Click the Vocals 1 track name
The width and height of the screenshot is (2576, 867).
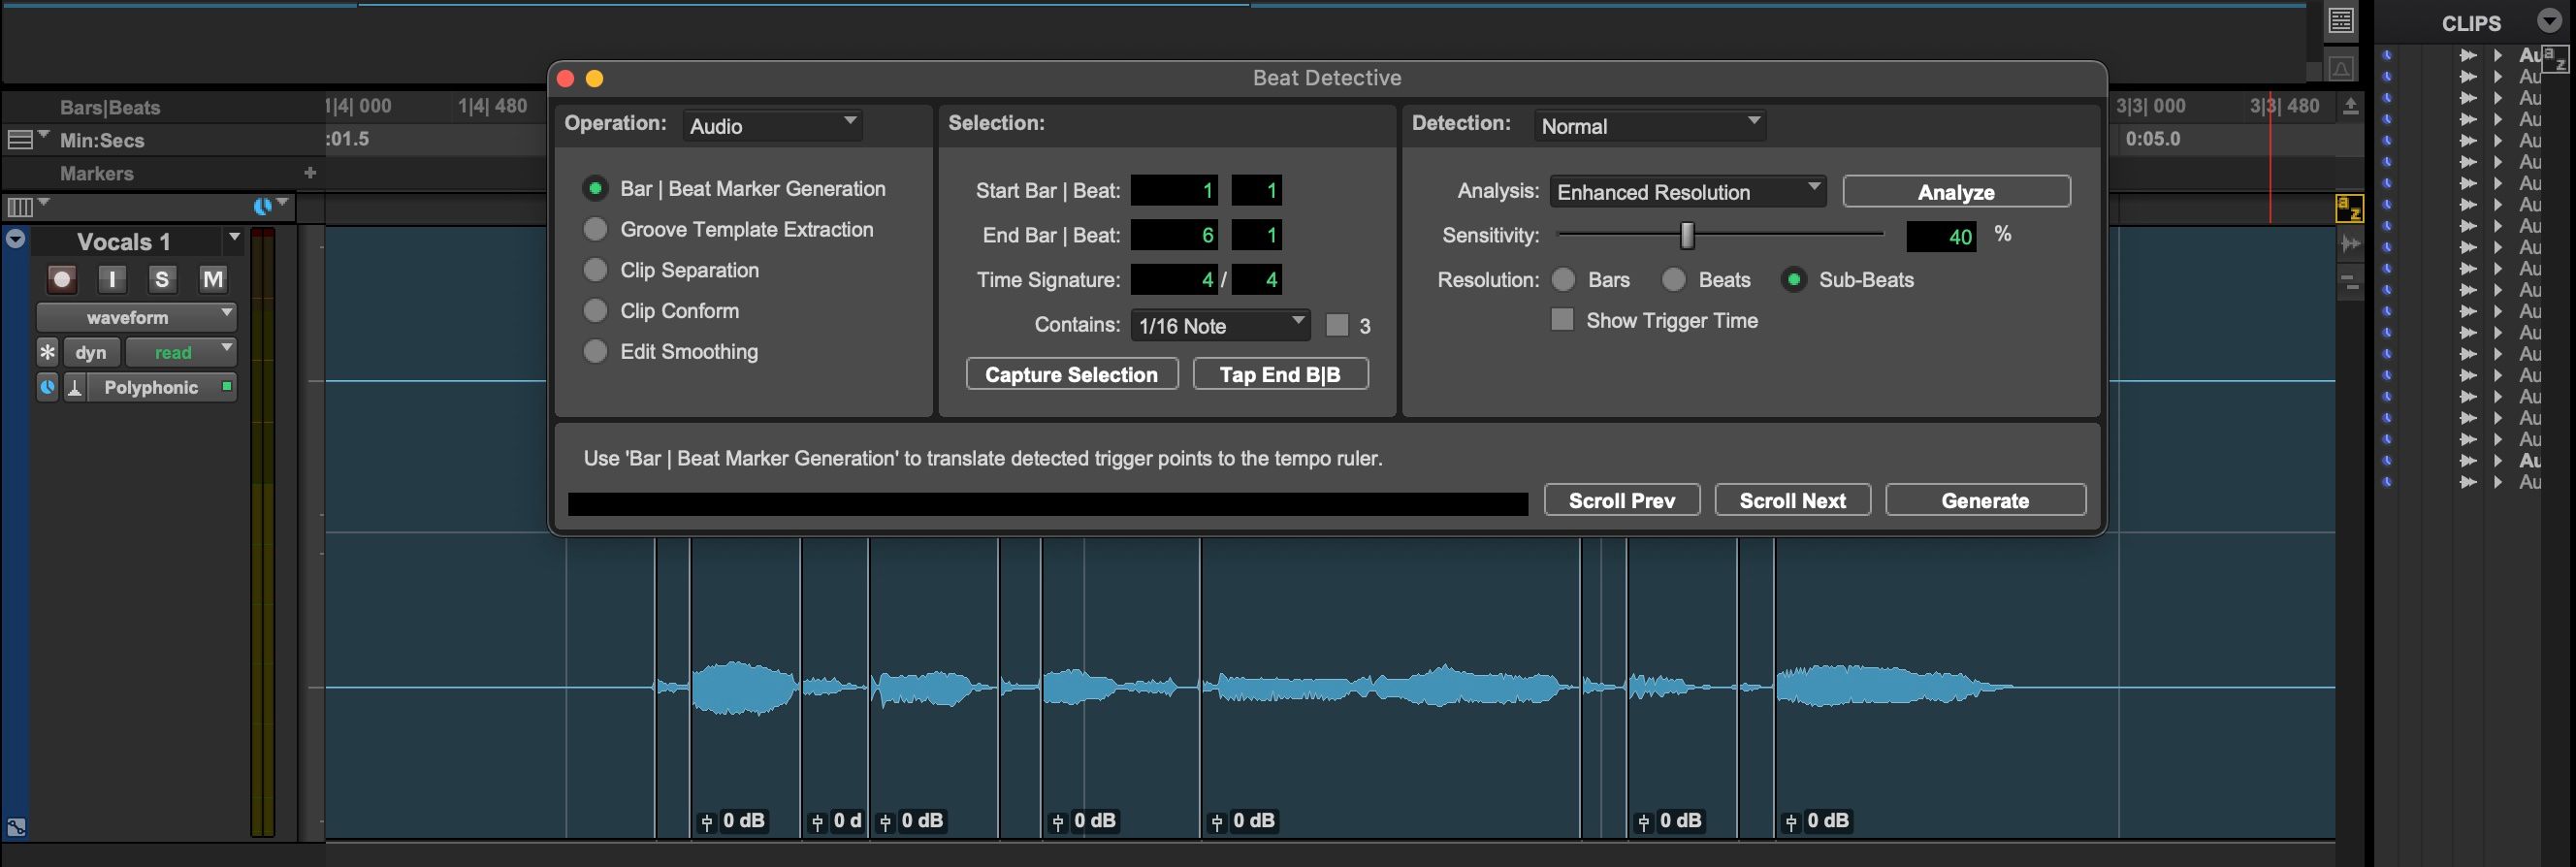tap(124, 241)
